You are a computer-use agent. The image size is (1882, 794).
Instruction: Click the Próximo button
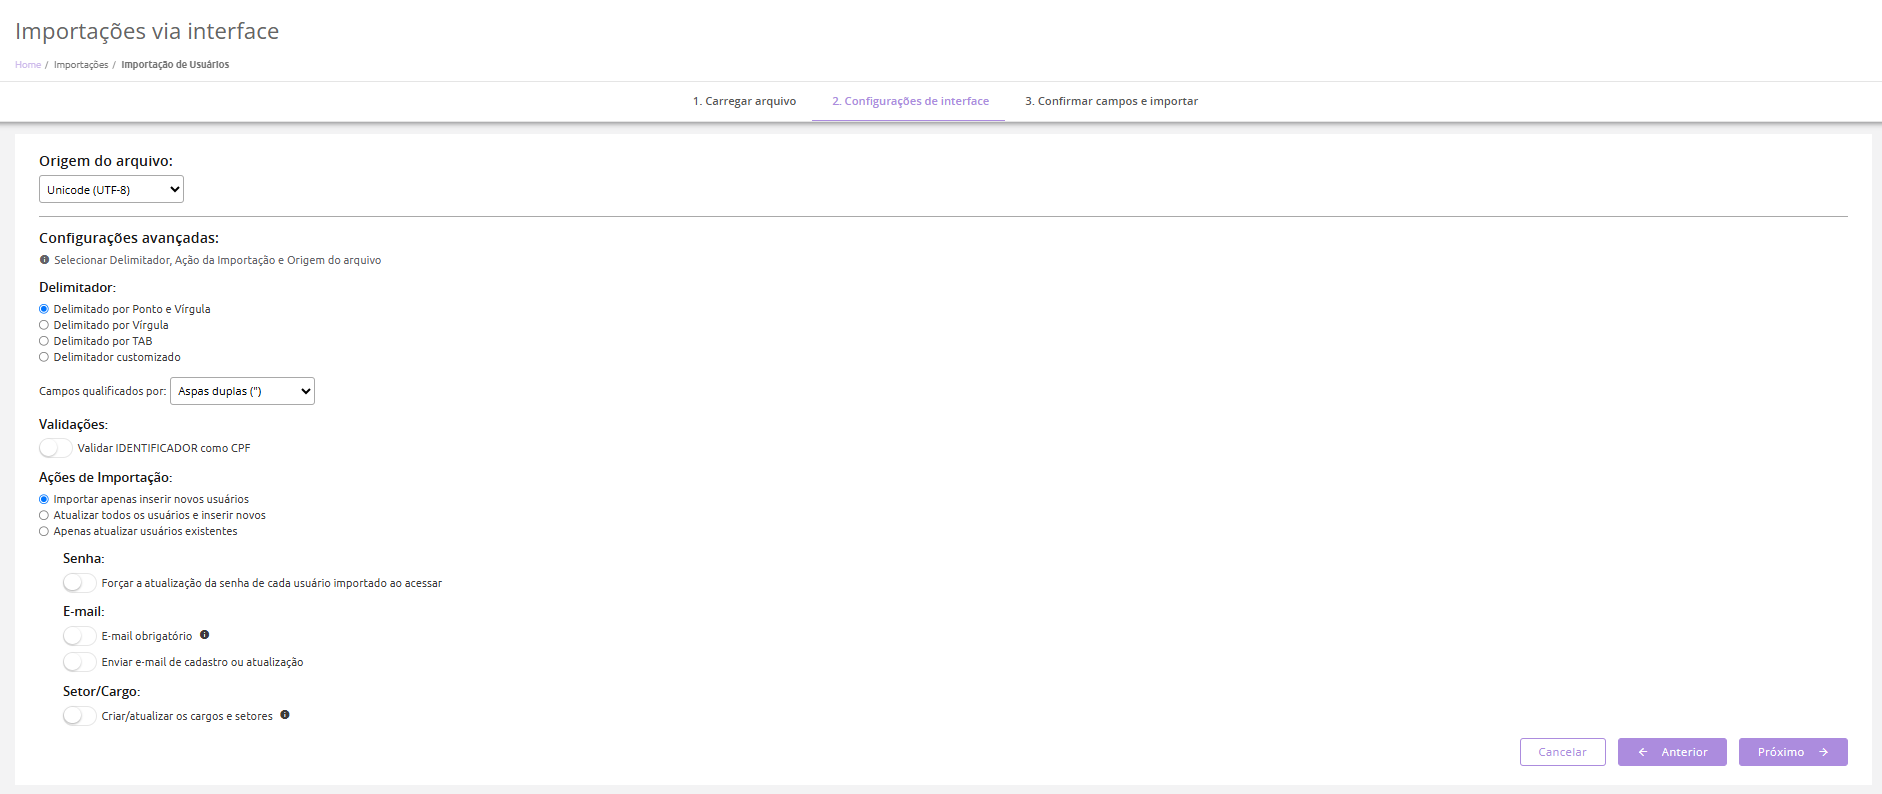tap(1792, 752)
